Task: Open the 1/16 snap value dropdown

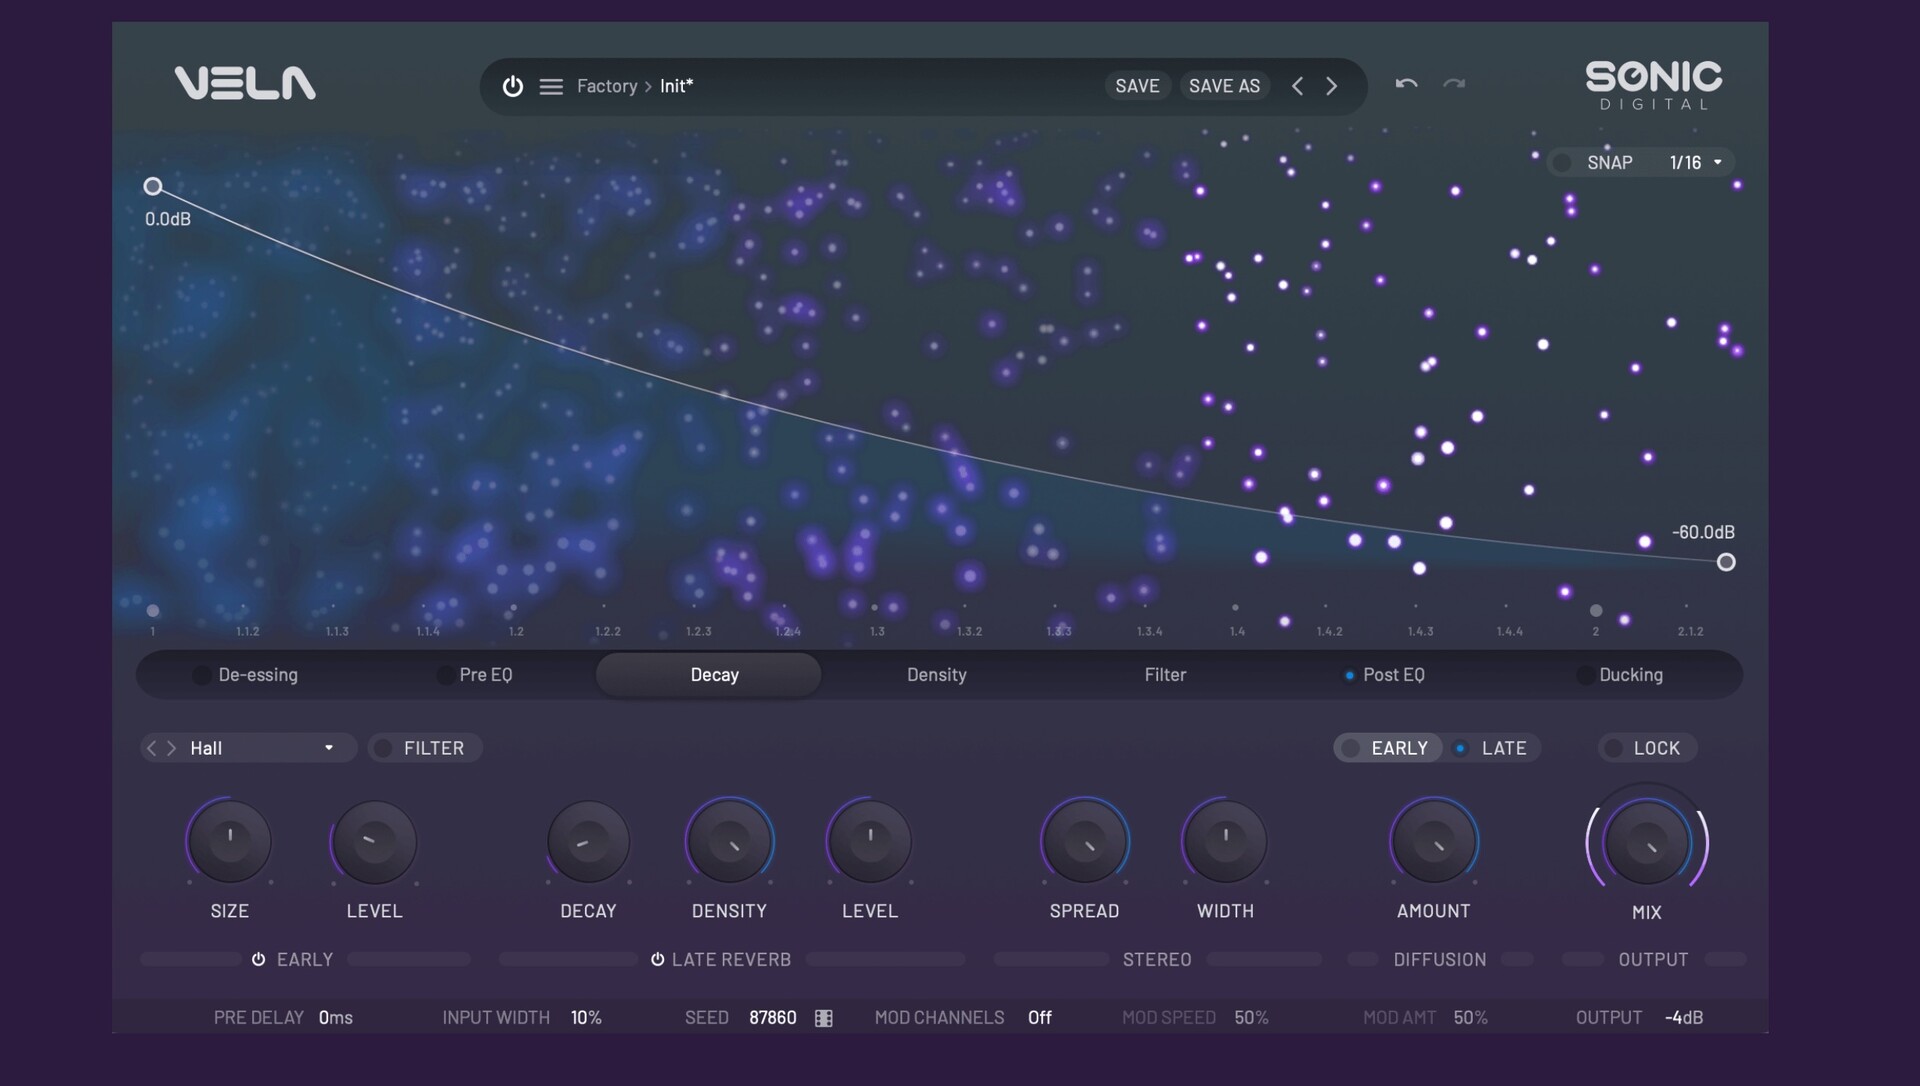Action: pos(1696,162)
